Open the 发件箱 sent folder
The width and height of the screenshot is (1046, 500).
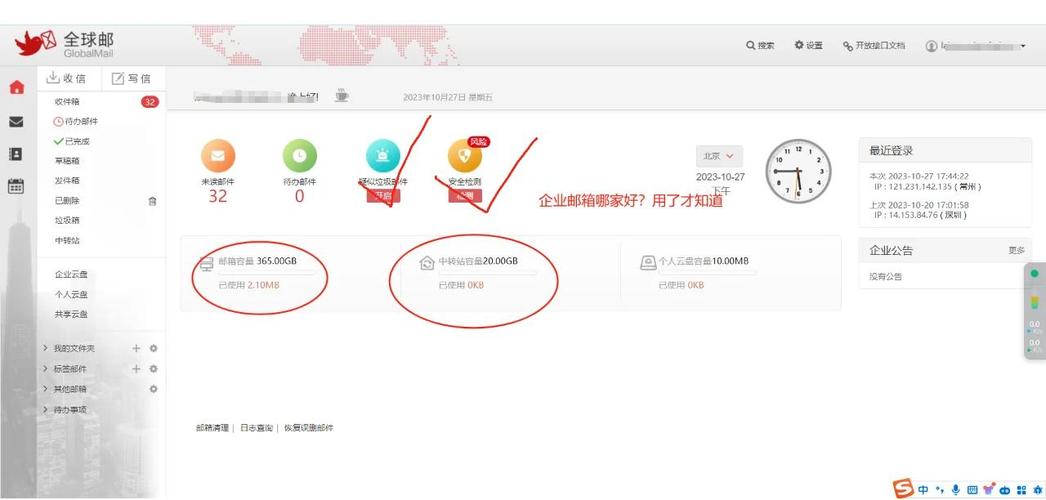[67, 181]
